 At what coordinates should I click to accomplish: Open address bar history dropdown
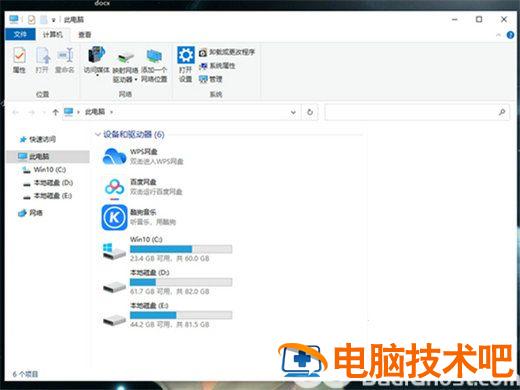(x=293, y=112)
